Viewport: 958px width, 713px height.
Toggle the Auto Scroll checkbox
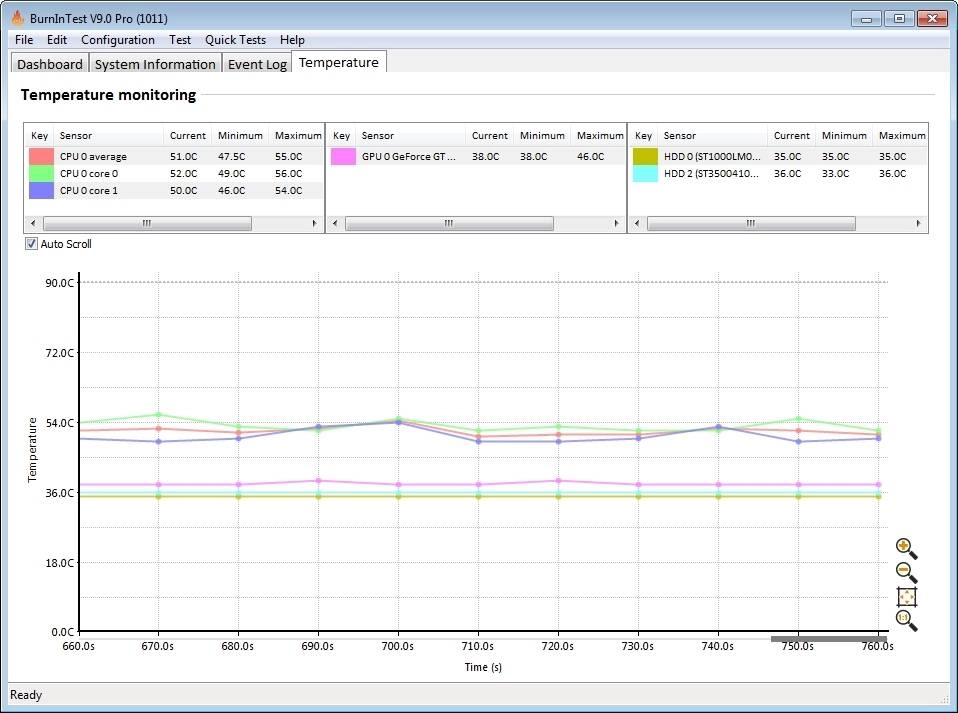(31, 244)
